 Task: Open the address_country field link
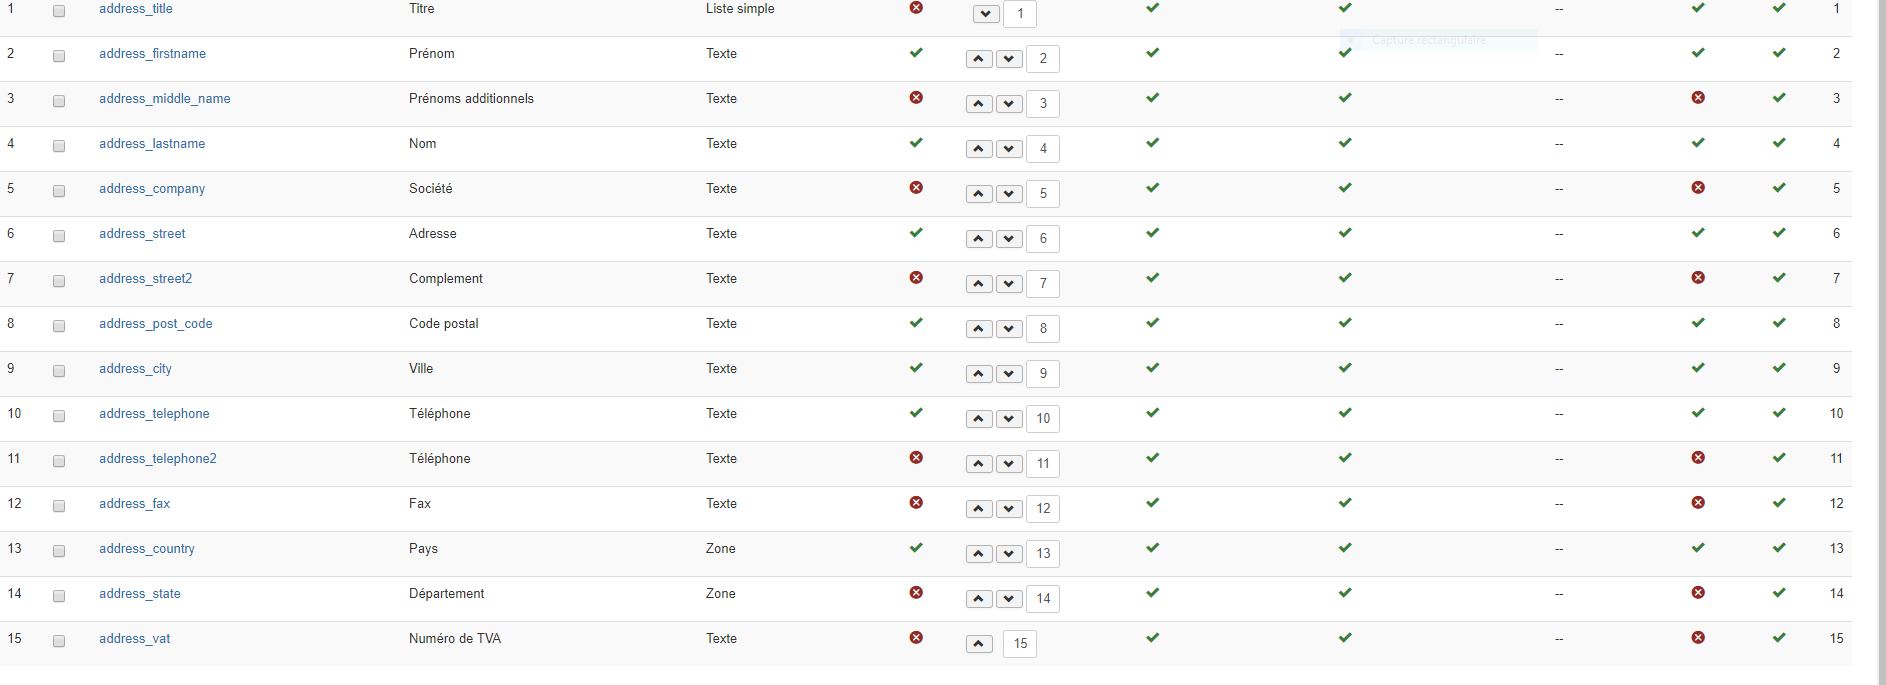coord(146,549)
